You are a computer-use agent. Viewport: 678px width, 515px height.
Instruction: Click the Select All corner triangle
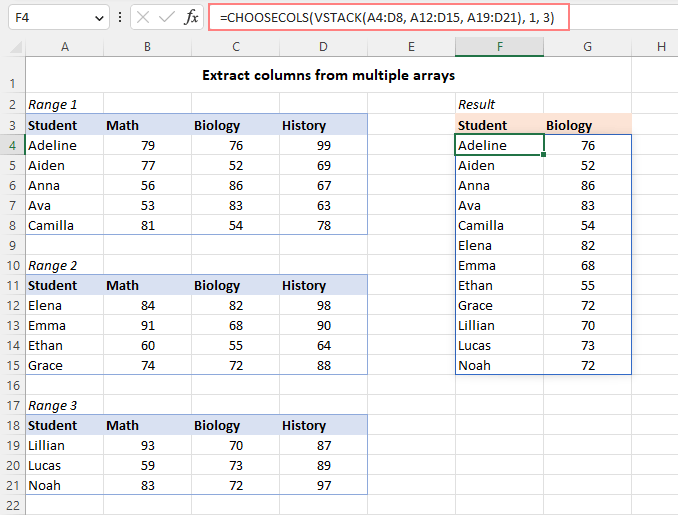[x=16, y=47]
